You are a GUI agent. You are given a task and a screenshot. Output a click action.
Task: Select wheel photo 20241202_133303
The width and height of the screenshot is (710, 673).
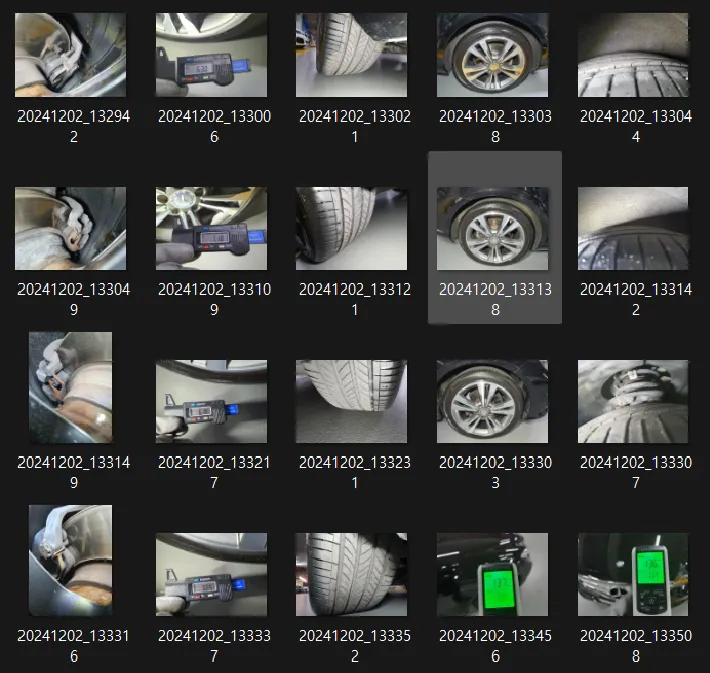[x=492, y=401]
